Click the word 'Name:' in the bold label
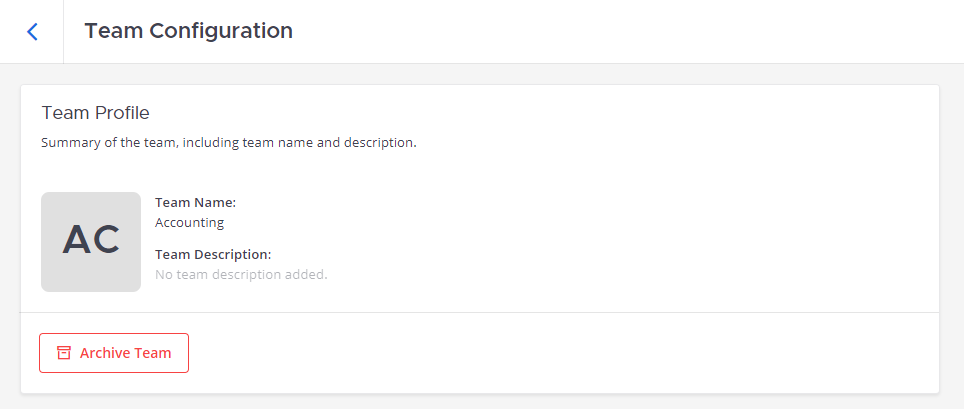 coord(216,203)
